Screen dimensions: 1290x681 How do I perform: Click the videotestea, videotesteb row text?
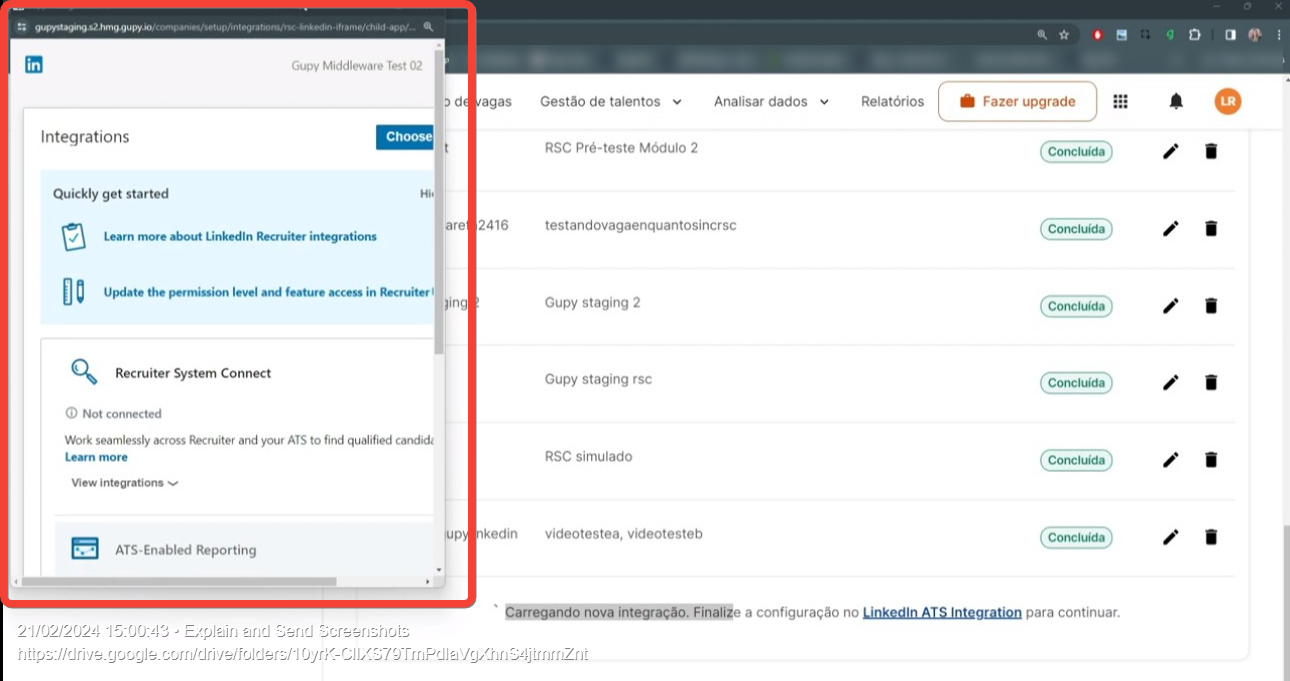(x=624, y=533)
